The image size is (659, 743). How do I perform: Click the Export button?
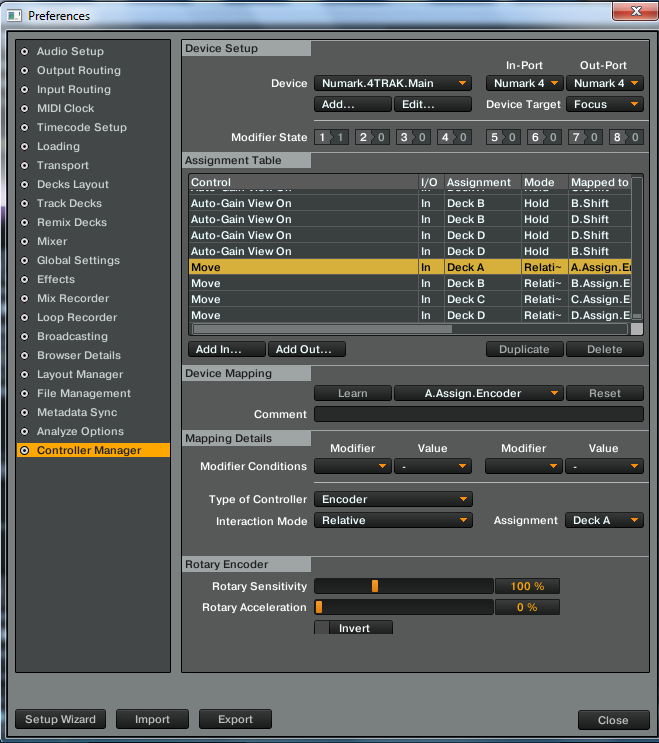pyautogui.click(x=235, y=719)
